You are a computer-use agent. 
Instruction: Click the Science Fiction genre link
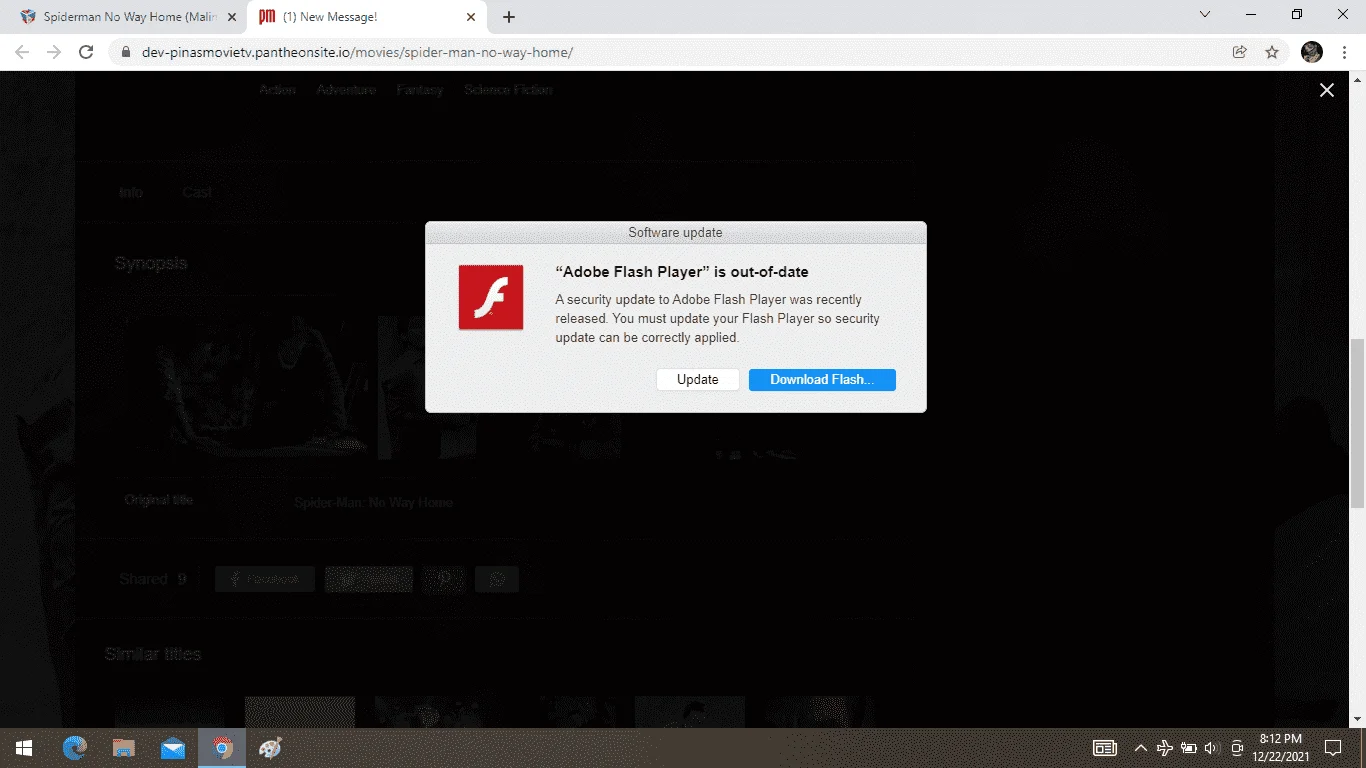tap(508, 90)
